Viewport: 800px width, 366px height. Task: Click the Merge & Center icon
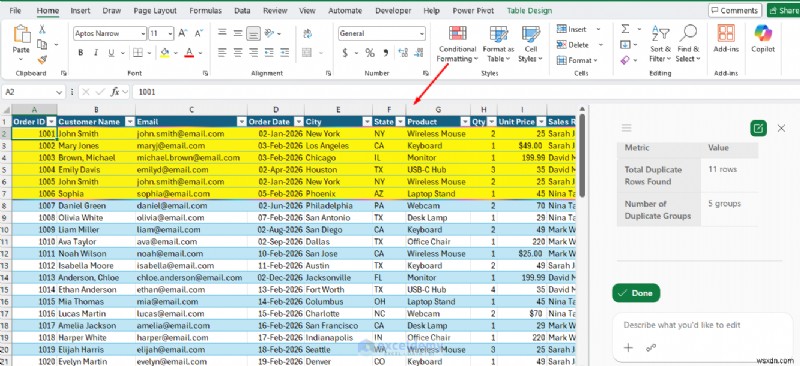click(307, 53)
